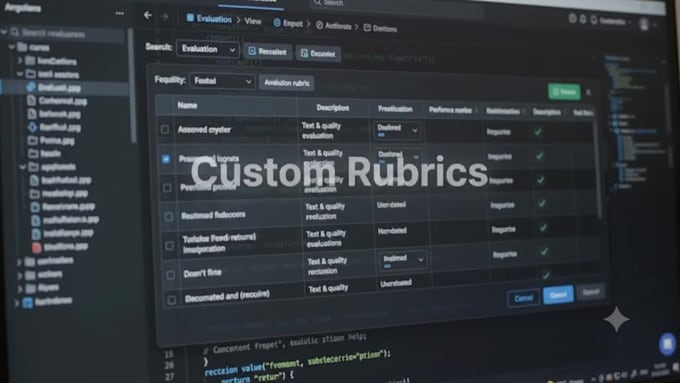Go back with the left arrow
This screenshot has height=383, width=680.
click(x=148, y=16)
